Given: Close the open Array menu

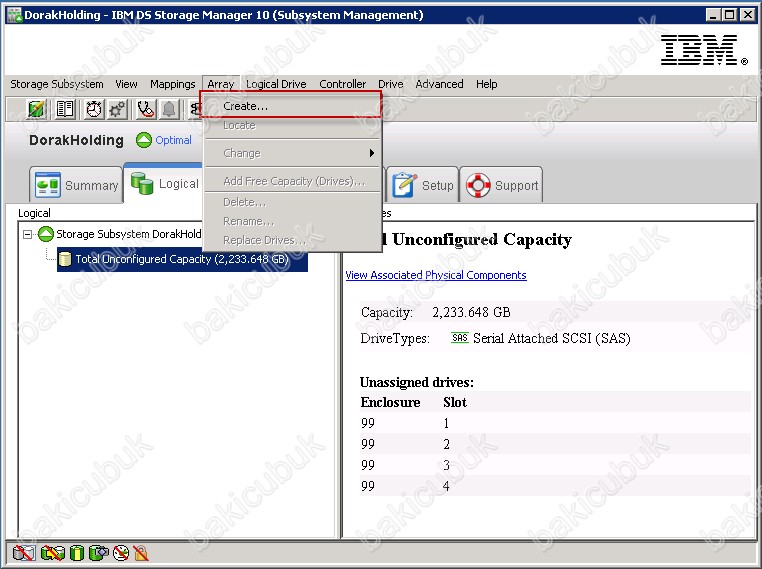Looking at the screenshot, I should point(221,84).
